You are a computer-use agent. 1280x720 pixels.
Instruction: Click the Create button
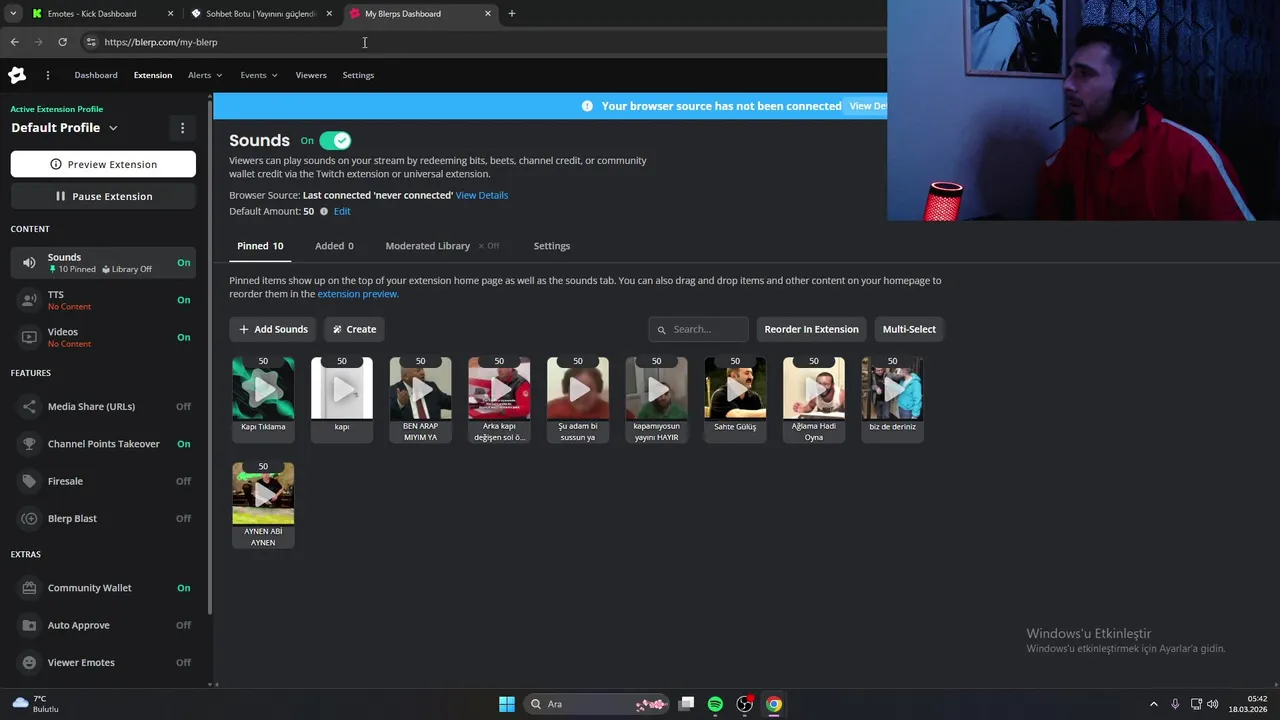tap(354, 329)
